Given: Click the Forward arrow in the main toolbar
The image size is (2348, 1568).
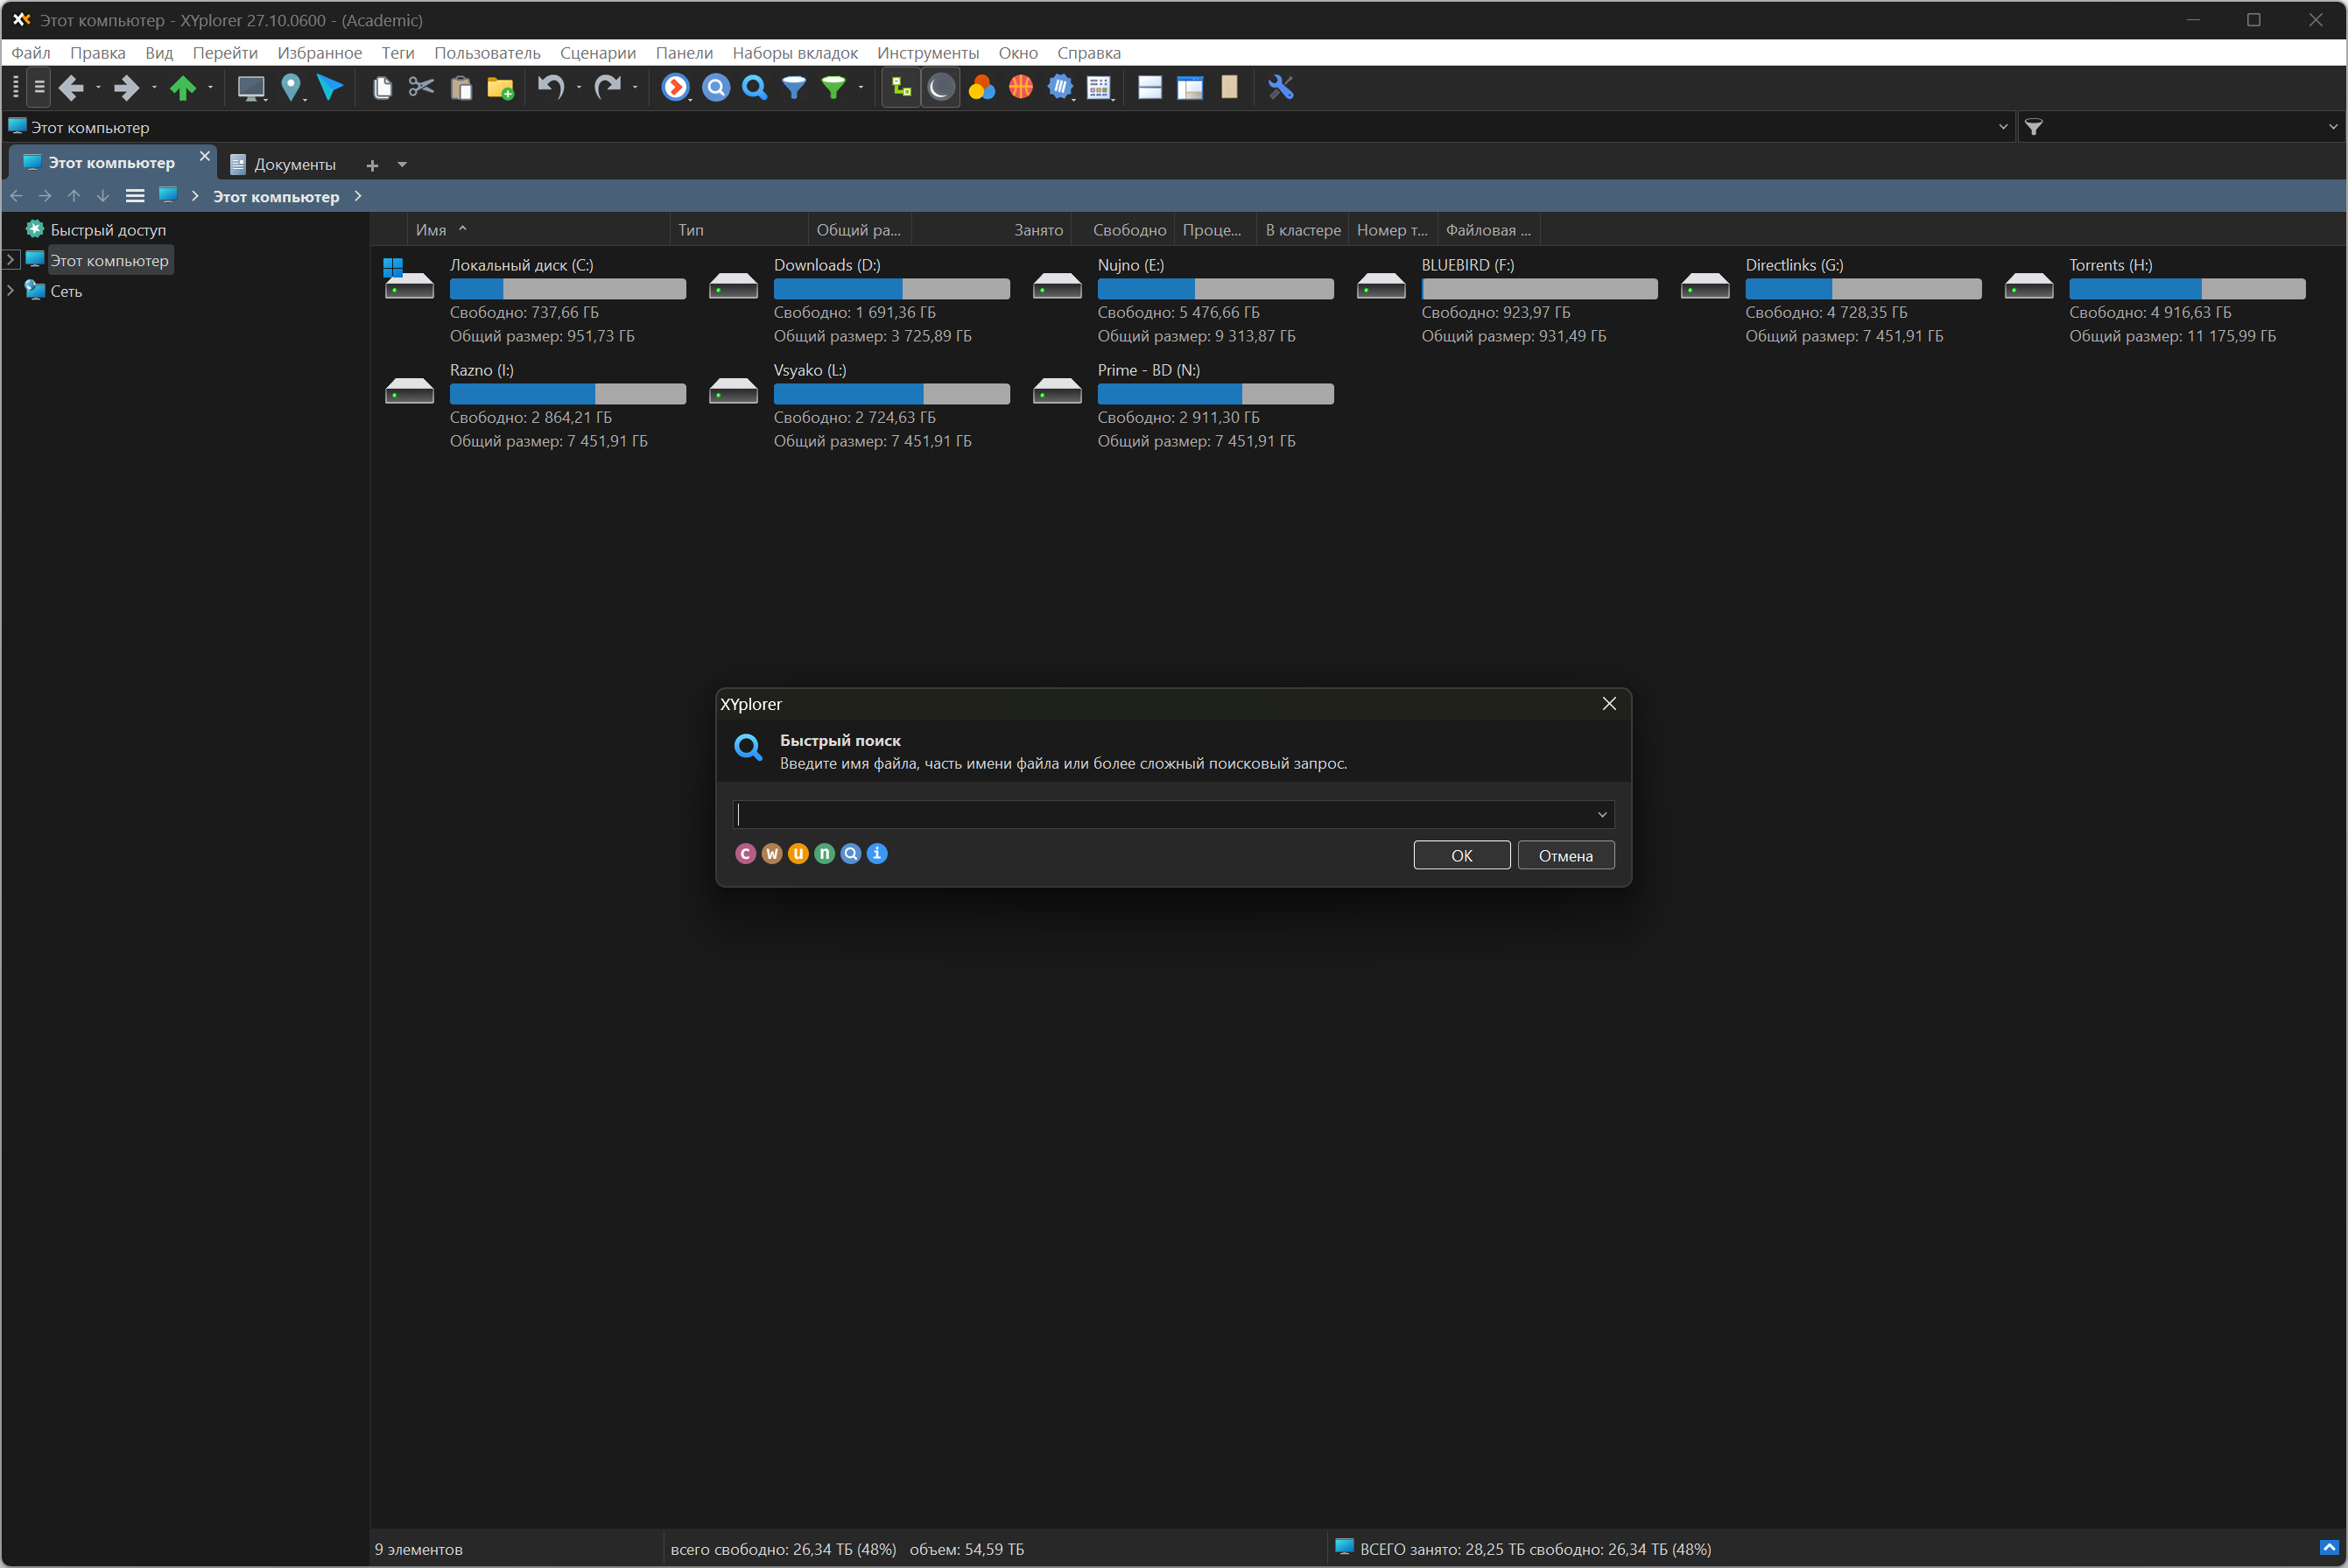Looking at the screenshot, I should coord(126,88).
